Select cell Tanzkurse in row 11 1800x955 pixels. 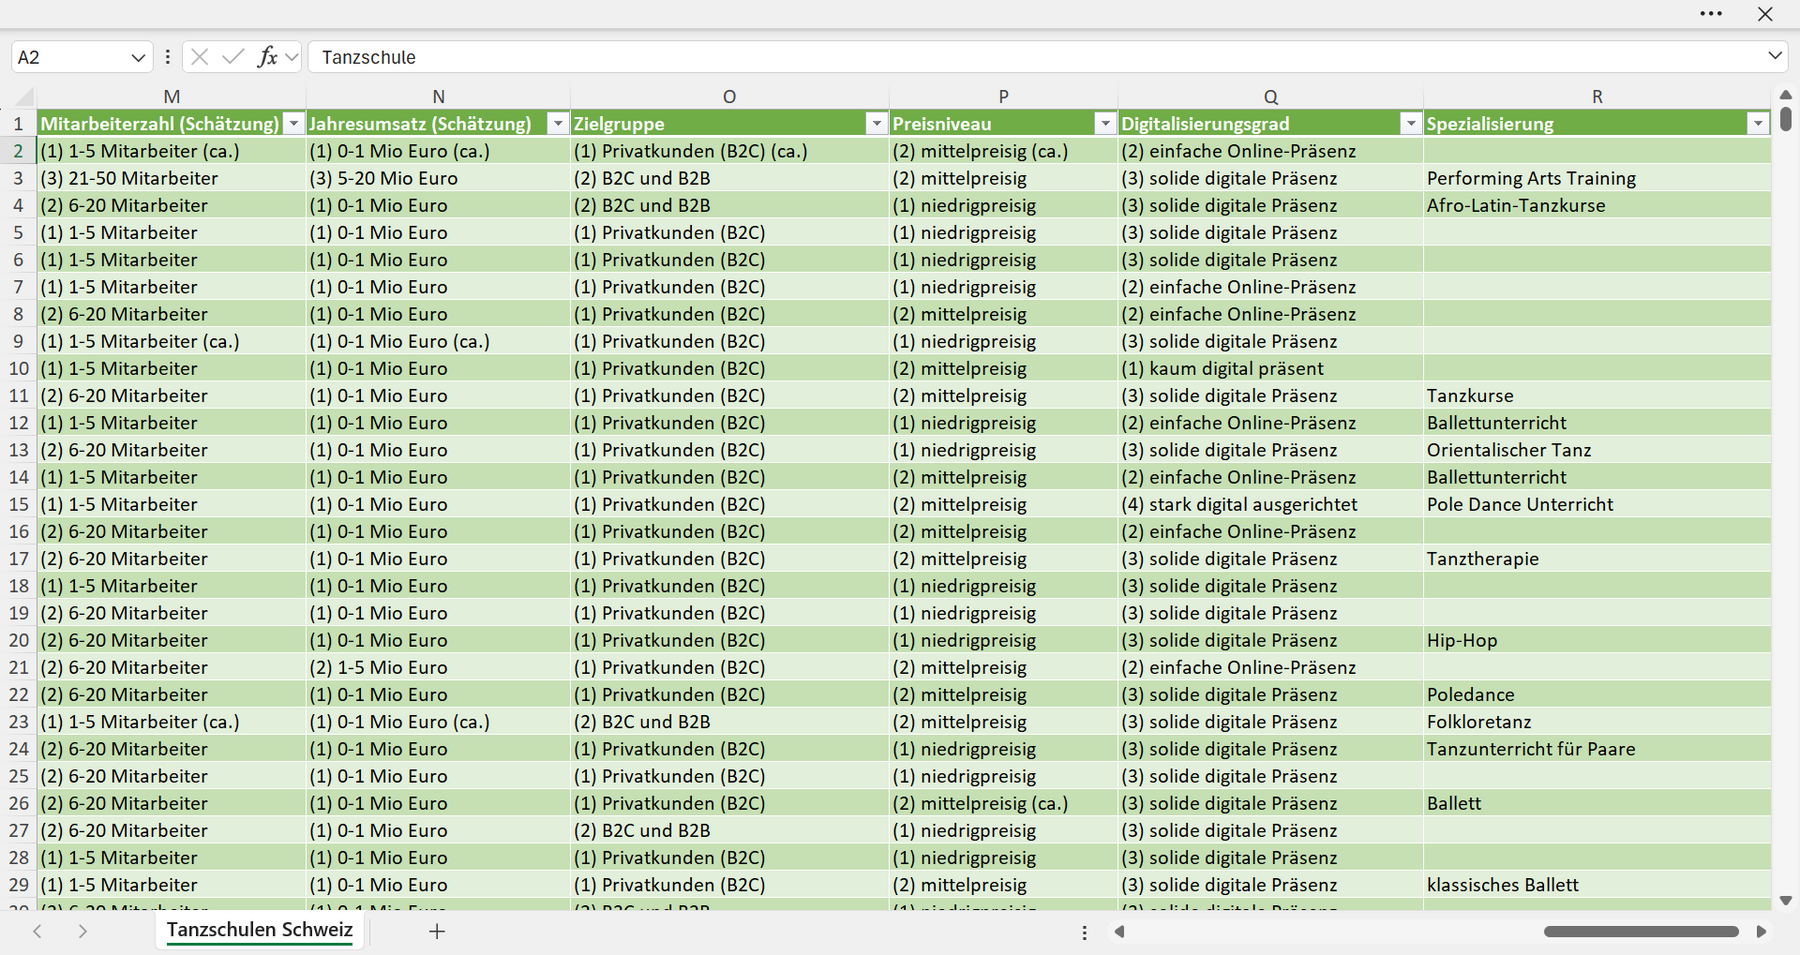[1597, 395]
